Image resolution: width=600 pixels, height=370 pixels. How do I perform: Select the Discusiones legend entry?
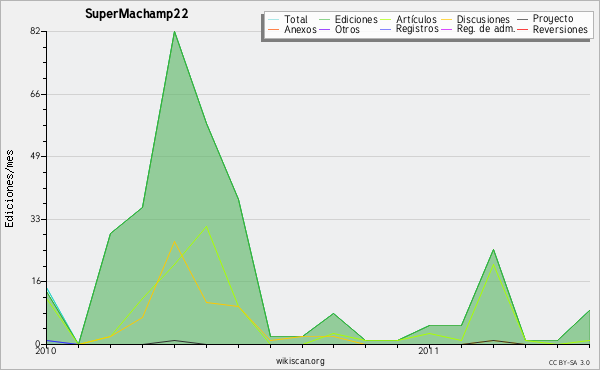coord(476,19)
